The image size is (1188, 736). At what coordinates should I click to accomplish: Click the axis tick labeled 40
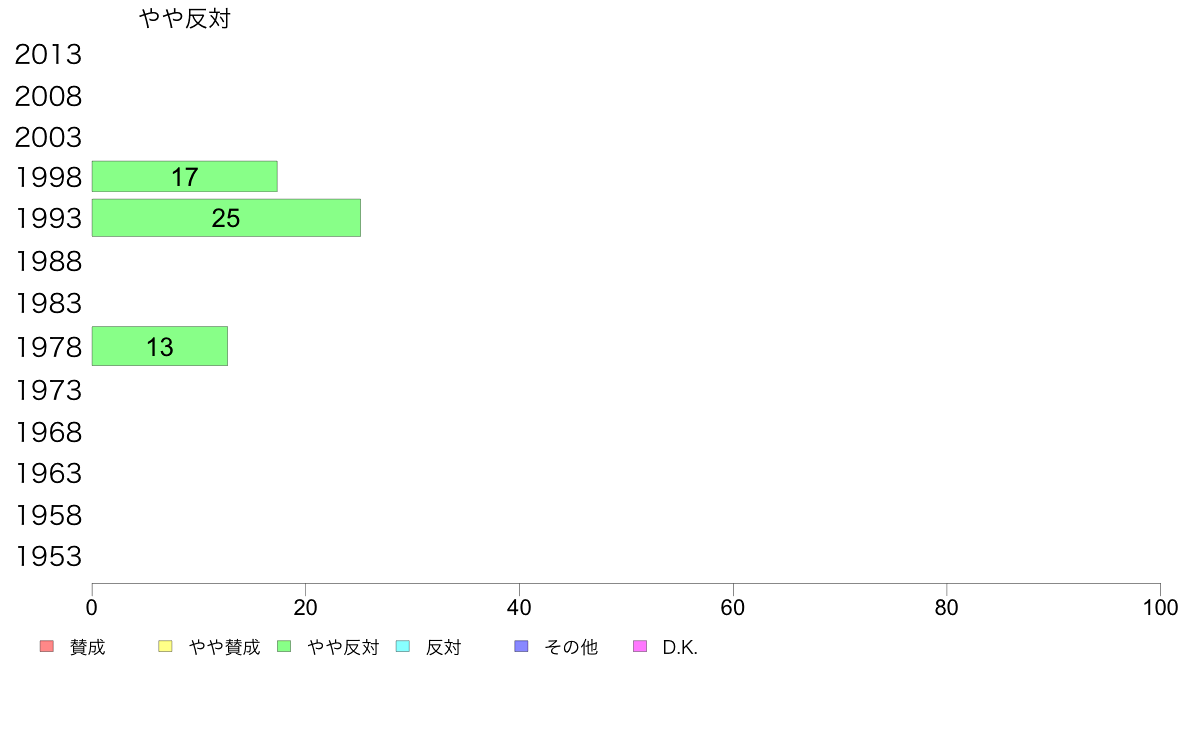coord(519,607)
